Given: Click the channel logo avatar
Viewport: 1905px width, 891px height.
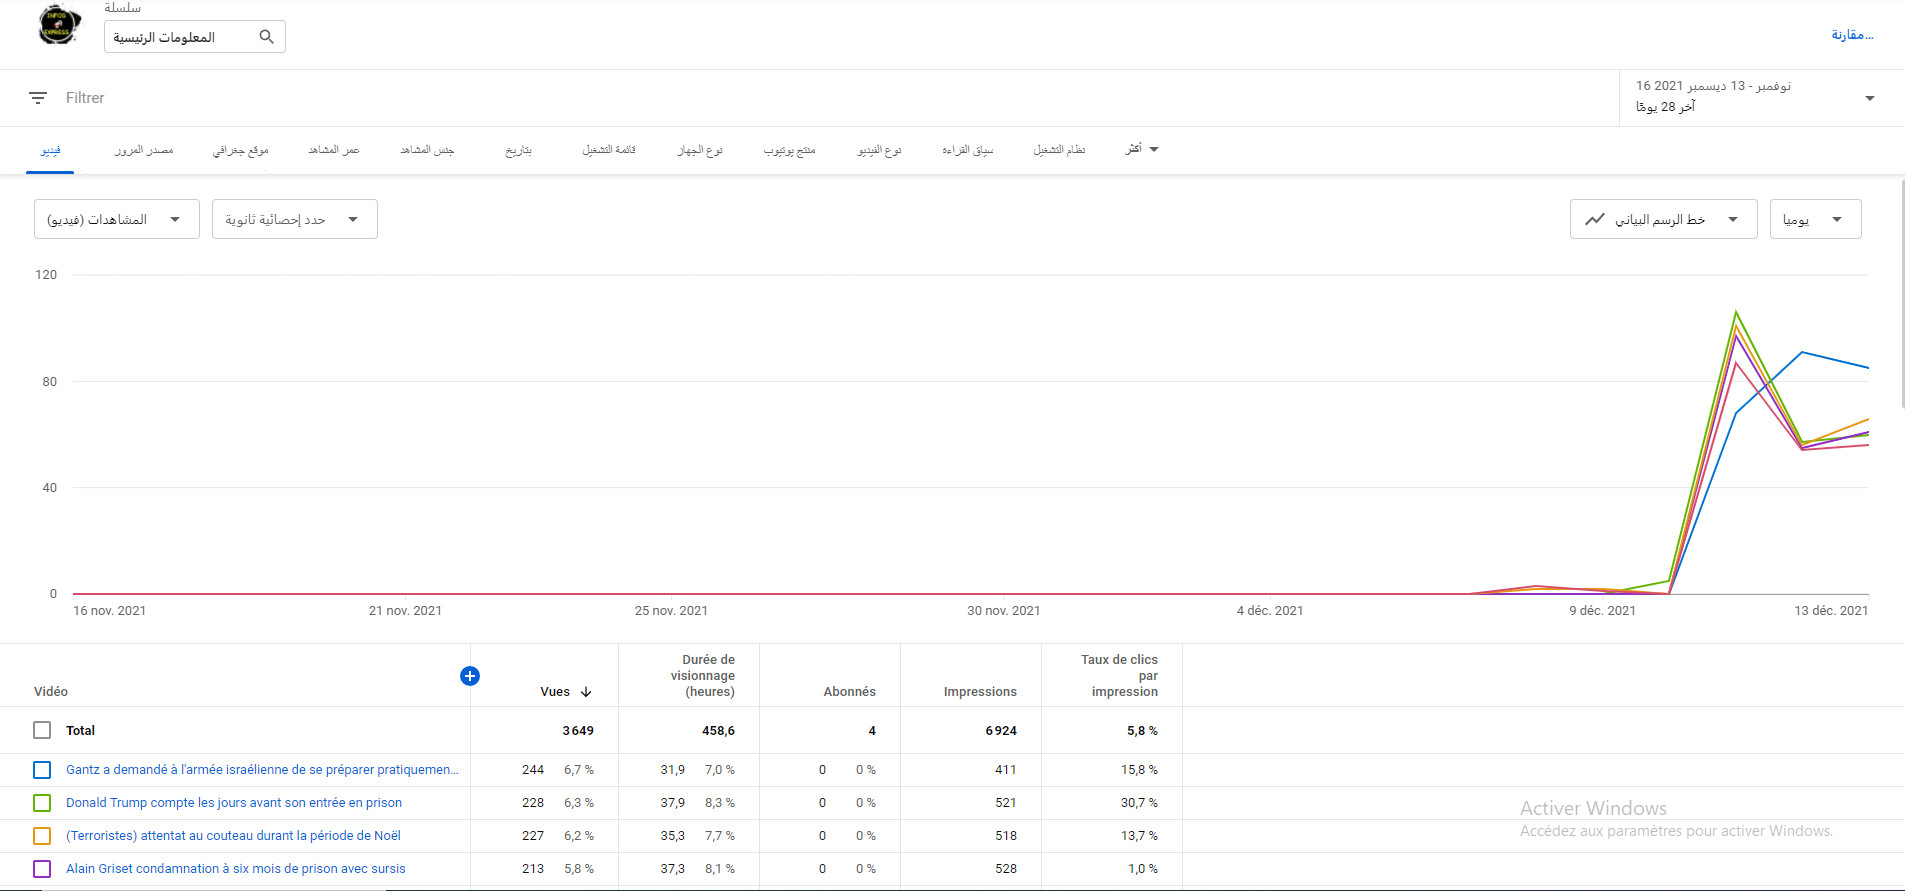Looking at the screenshot, I should (x=59, y=25).
